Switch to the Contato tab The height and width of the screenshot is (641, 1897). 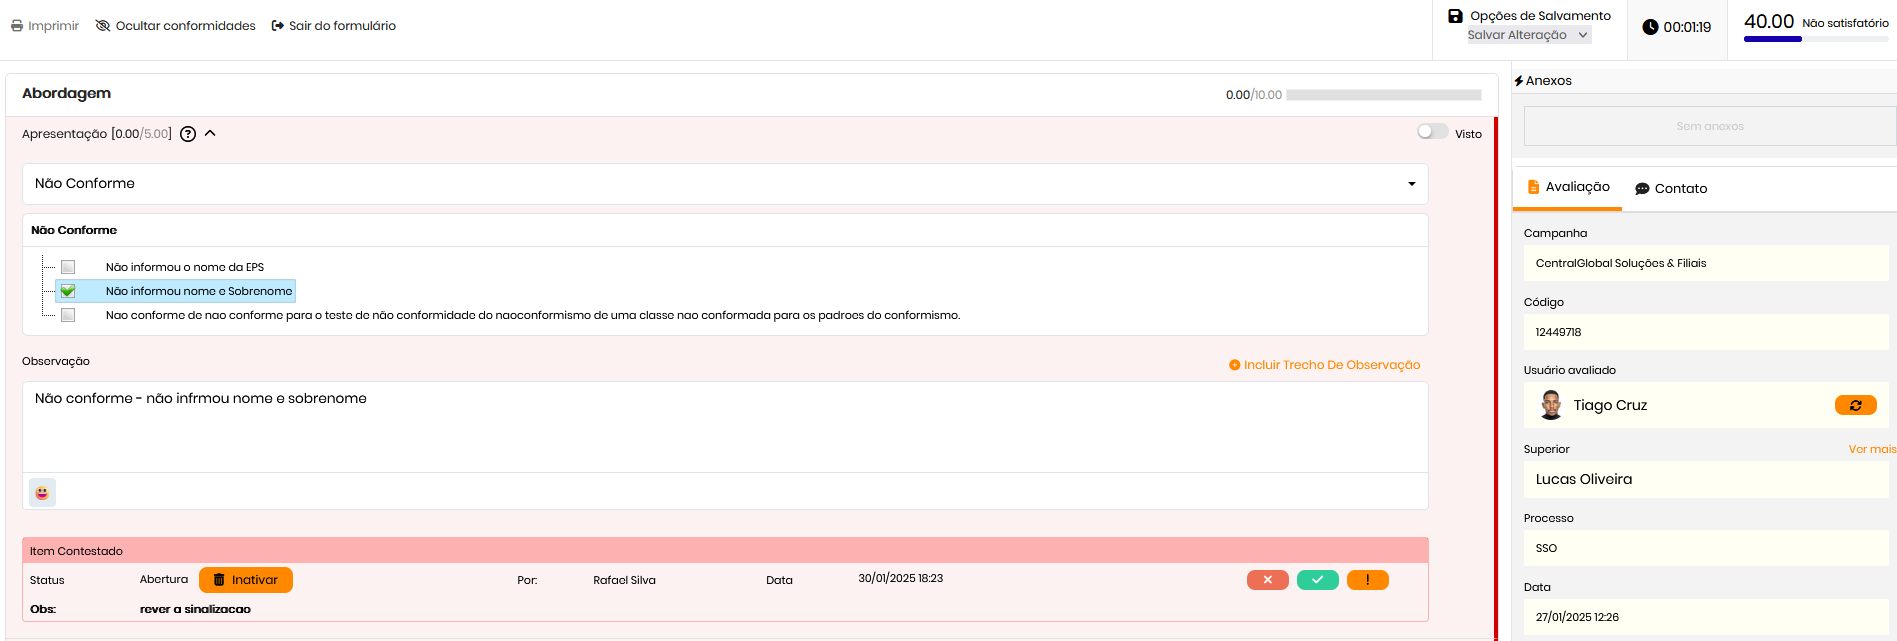coord(1670,189)
